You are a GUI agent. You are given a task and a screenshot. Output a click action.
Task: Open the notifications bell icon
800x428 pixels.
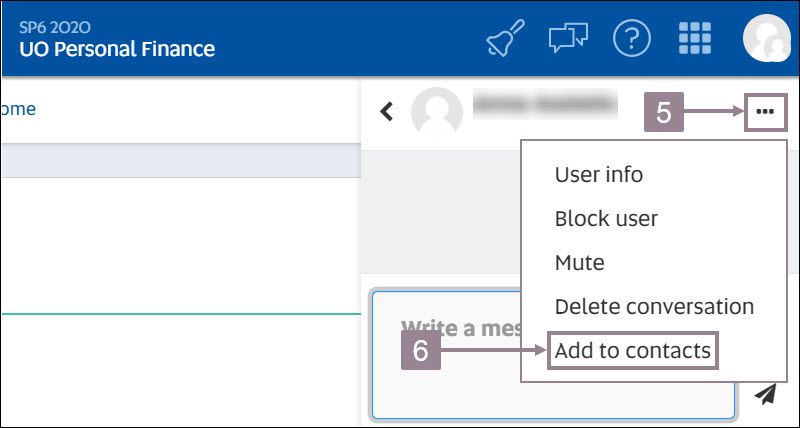point(506,39)
